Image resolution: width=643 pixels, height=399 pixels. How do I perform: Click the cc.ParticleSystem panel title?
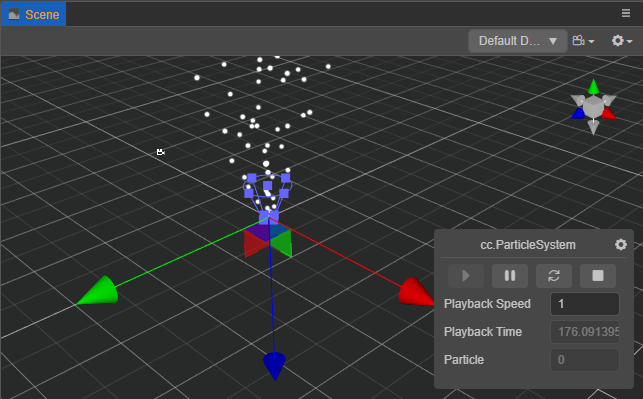click(528, 245)
